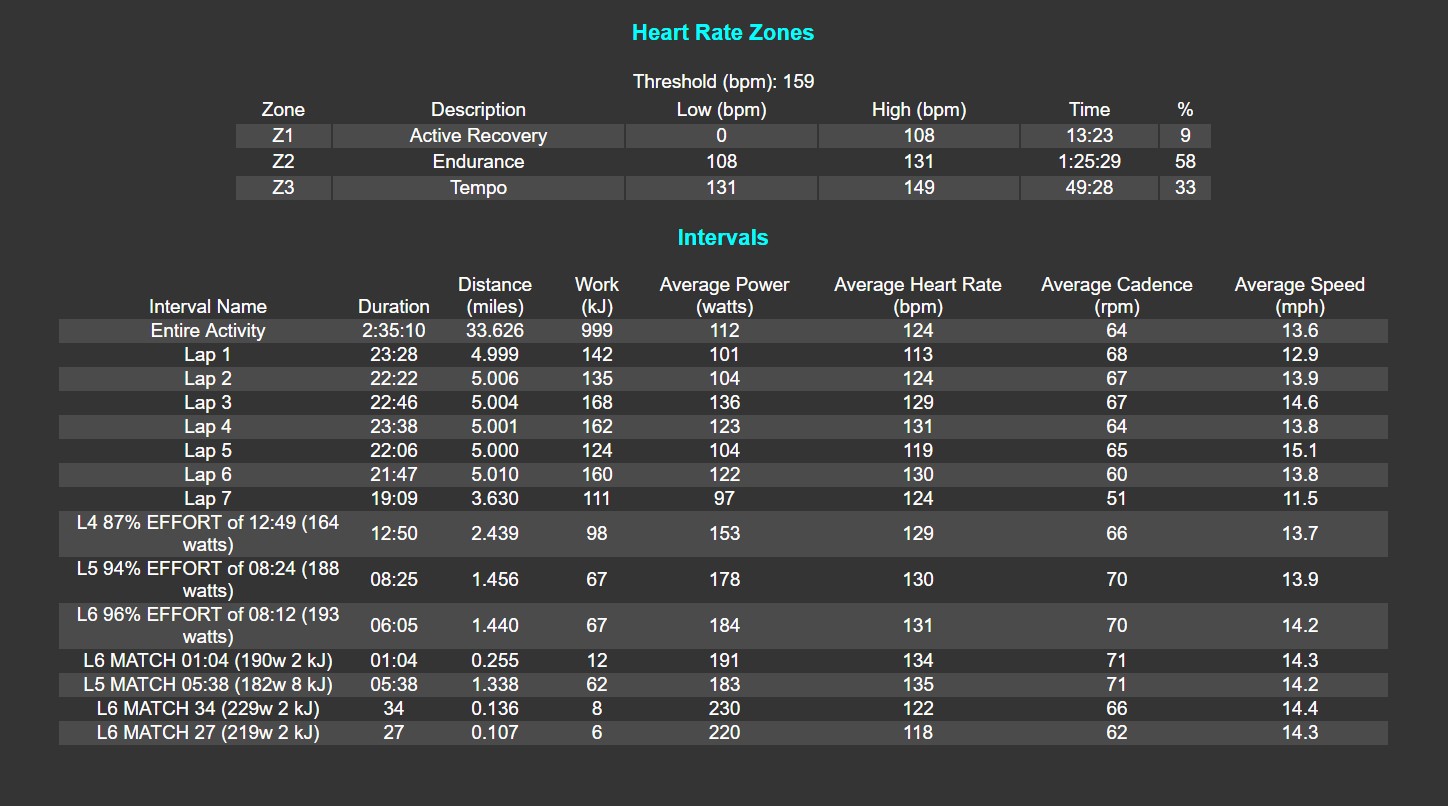Click Lap 6 distance 5.010
Viewport: 1448px width, 806px height.
[x=495, y=475]
